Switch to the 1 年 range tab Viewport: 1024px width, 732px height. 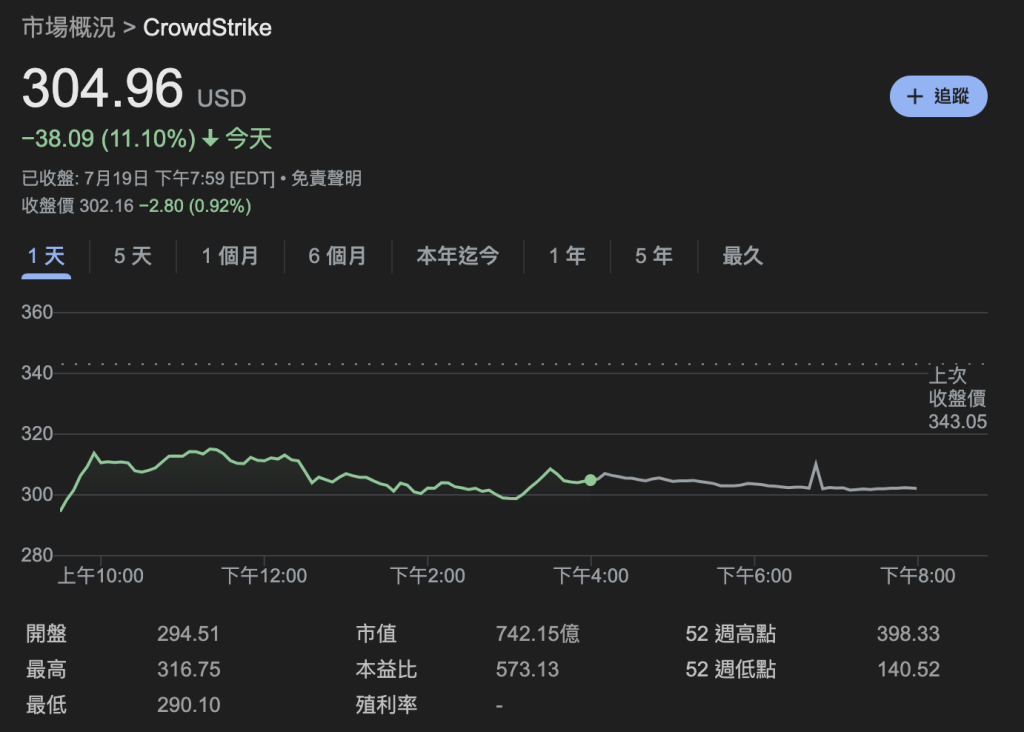point(567,256)
